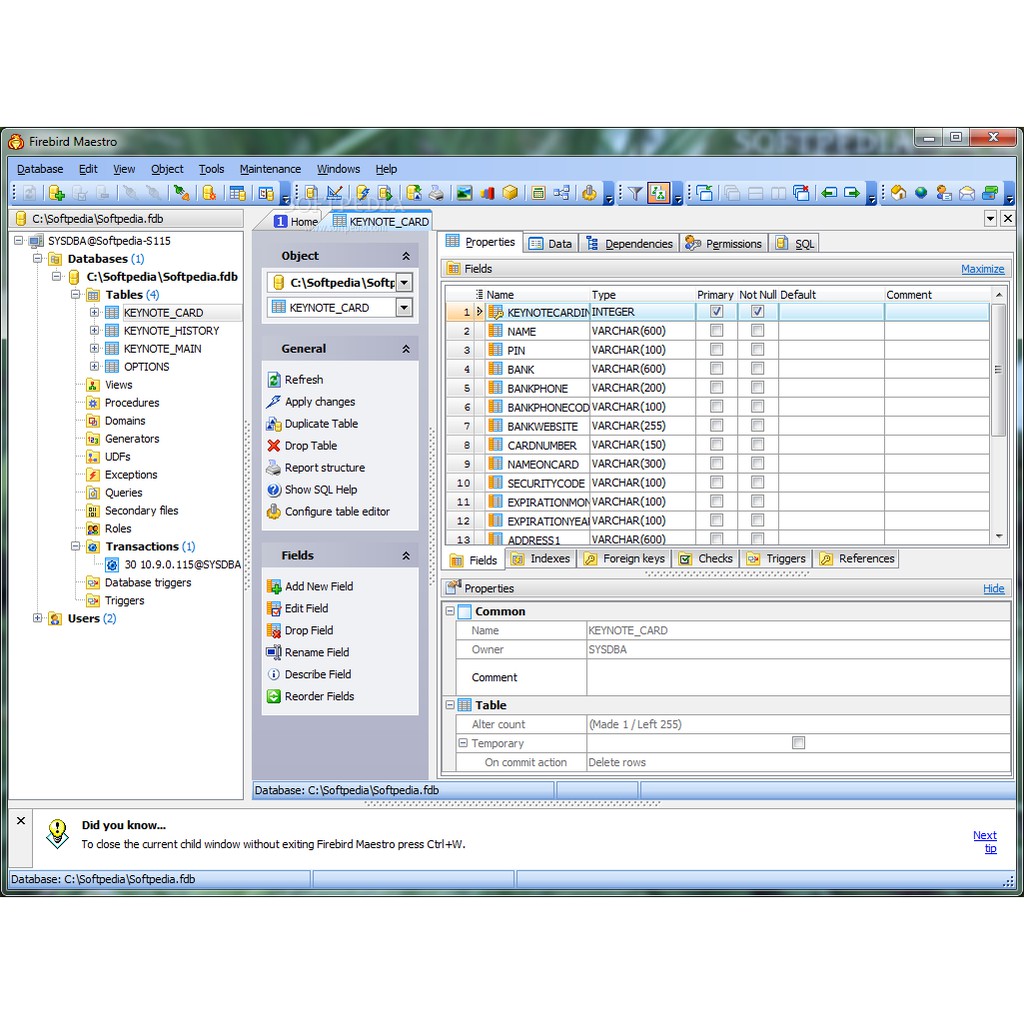Collapse the Fields actions section

point(406,556)
